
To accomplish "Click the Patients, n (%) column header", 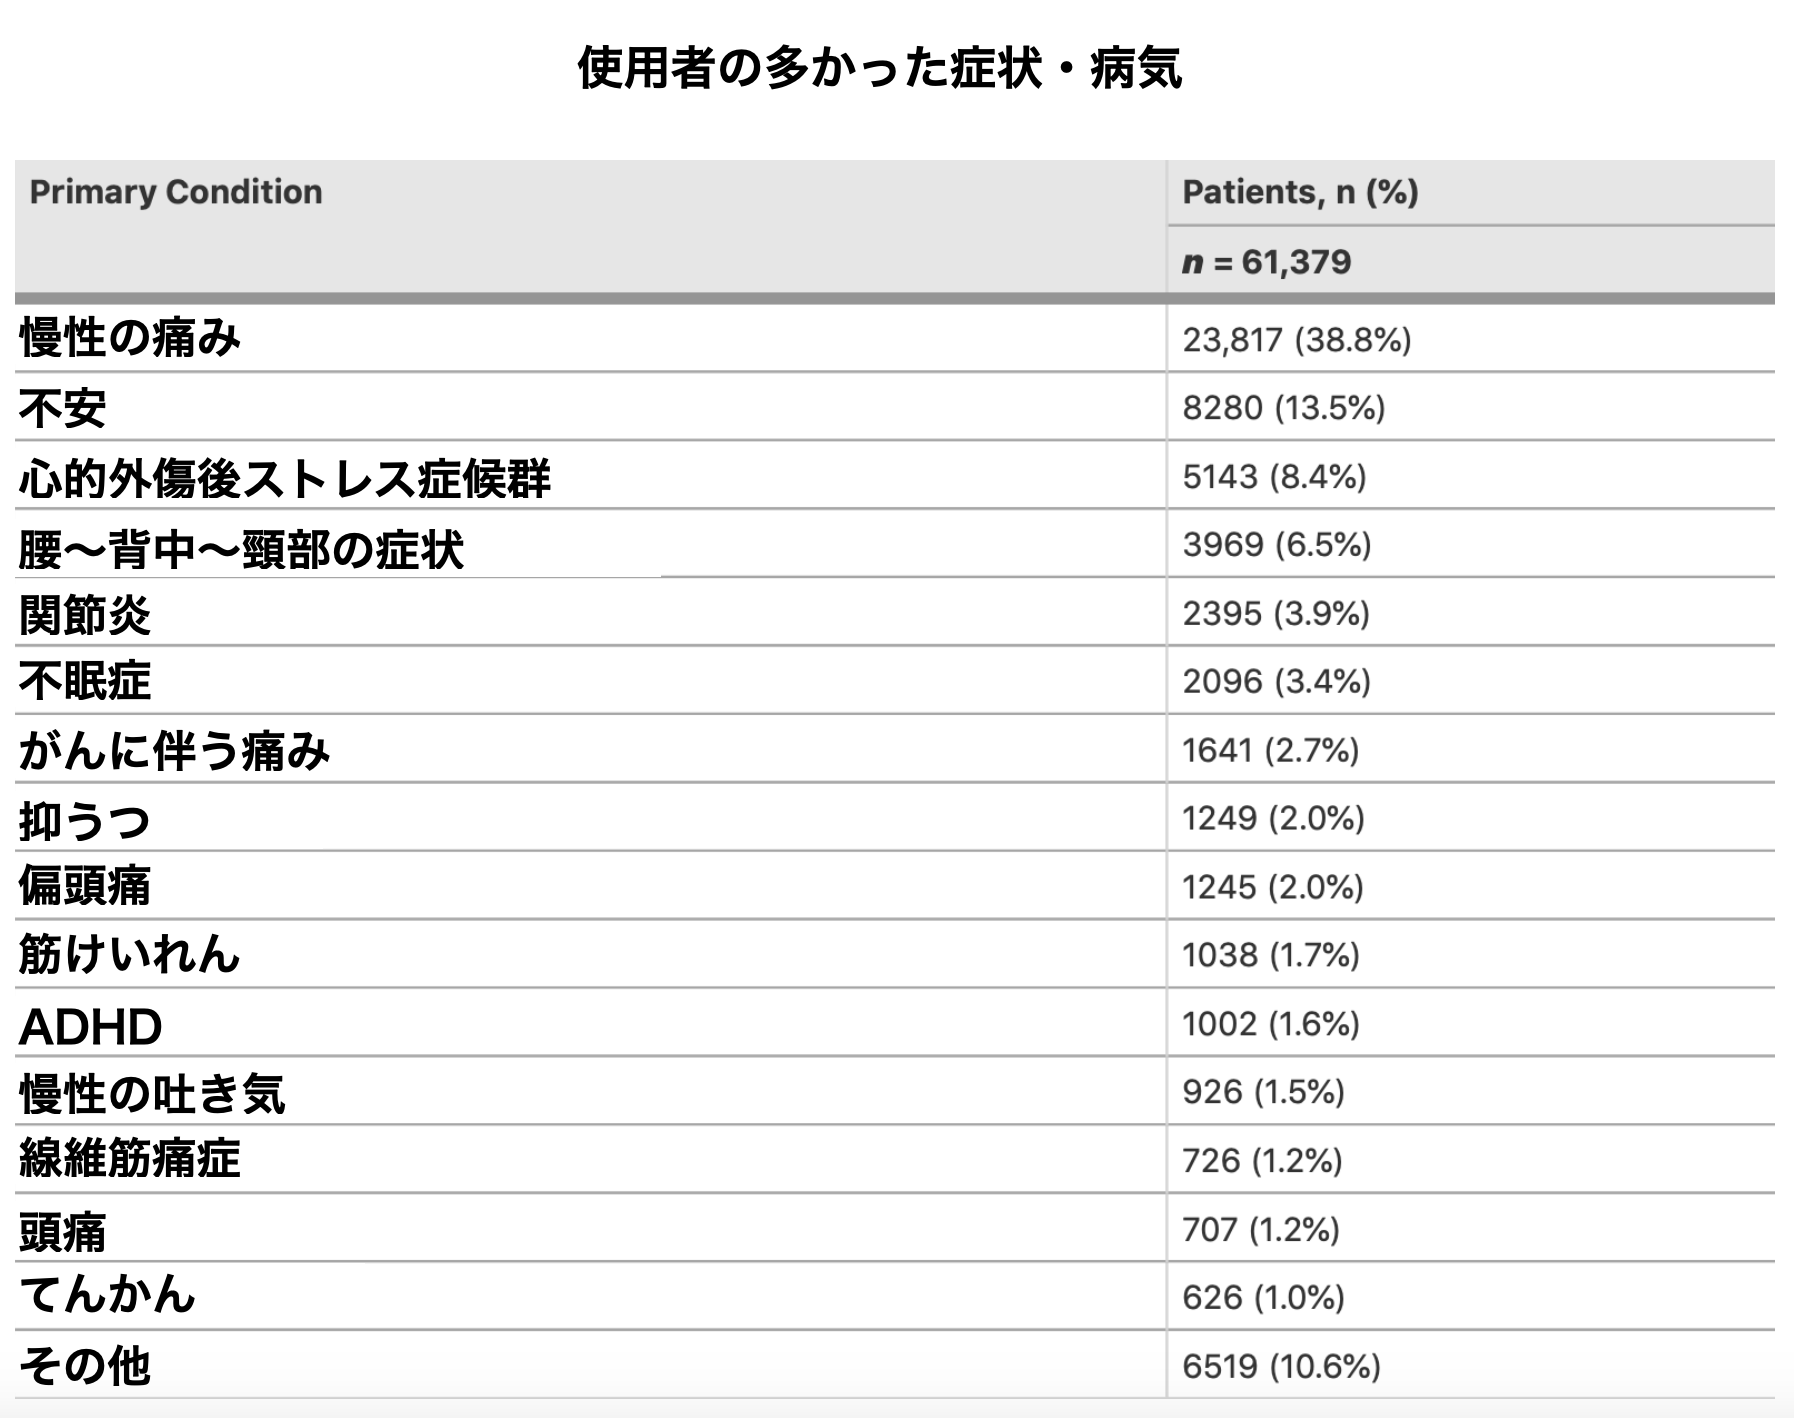I will coord(1300,192).
